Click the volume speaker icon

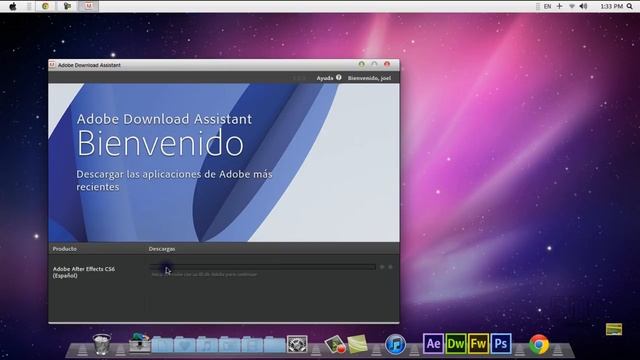pos(583,6)
